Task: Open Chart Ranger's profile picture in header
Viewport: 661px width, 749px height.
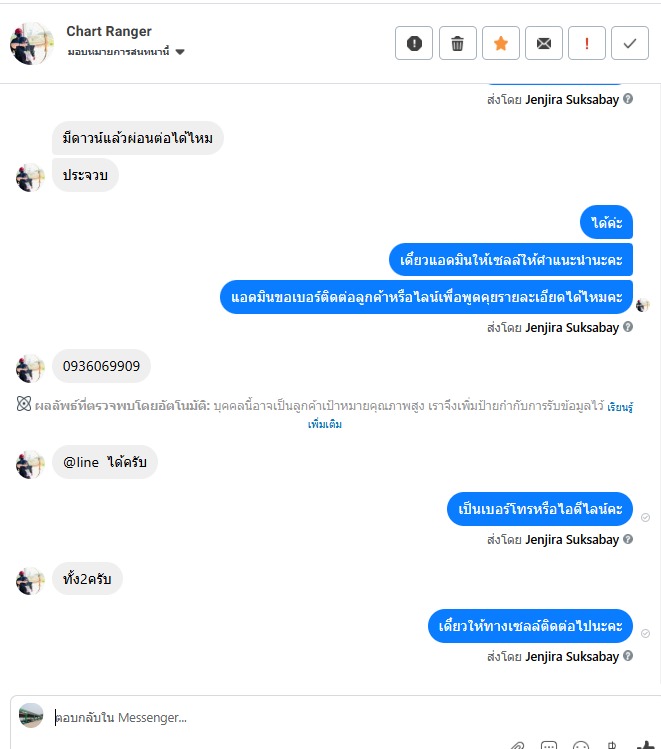Action: (32, 43)
